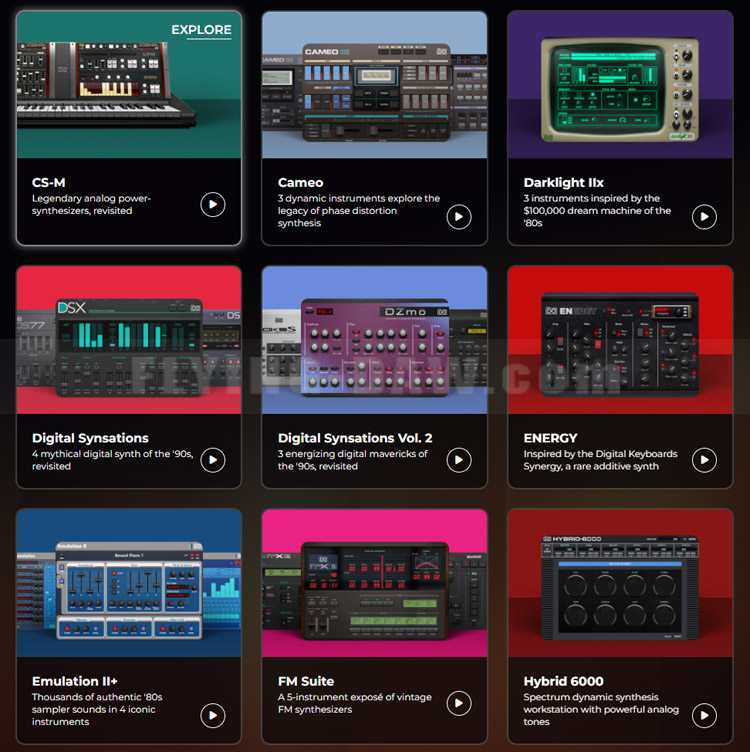Play the ENERGY preview

(704, 460)
